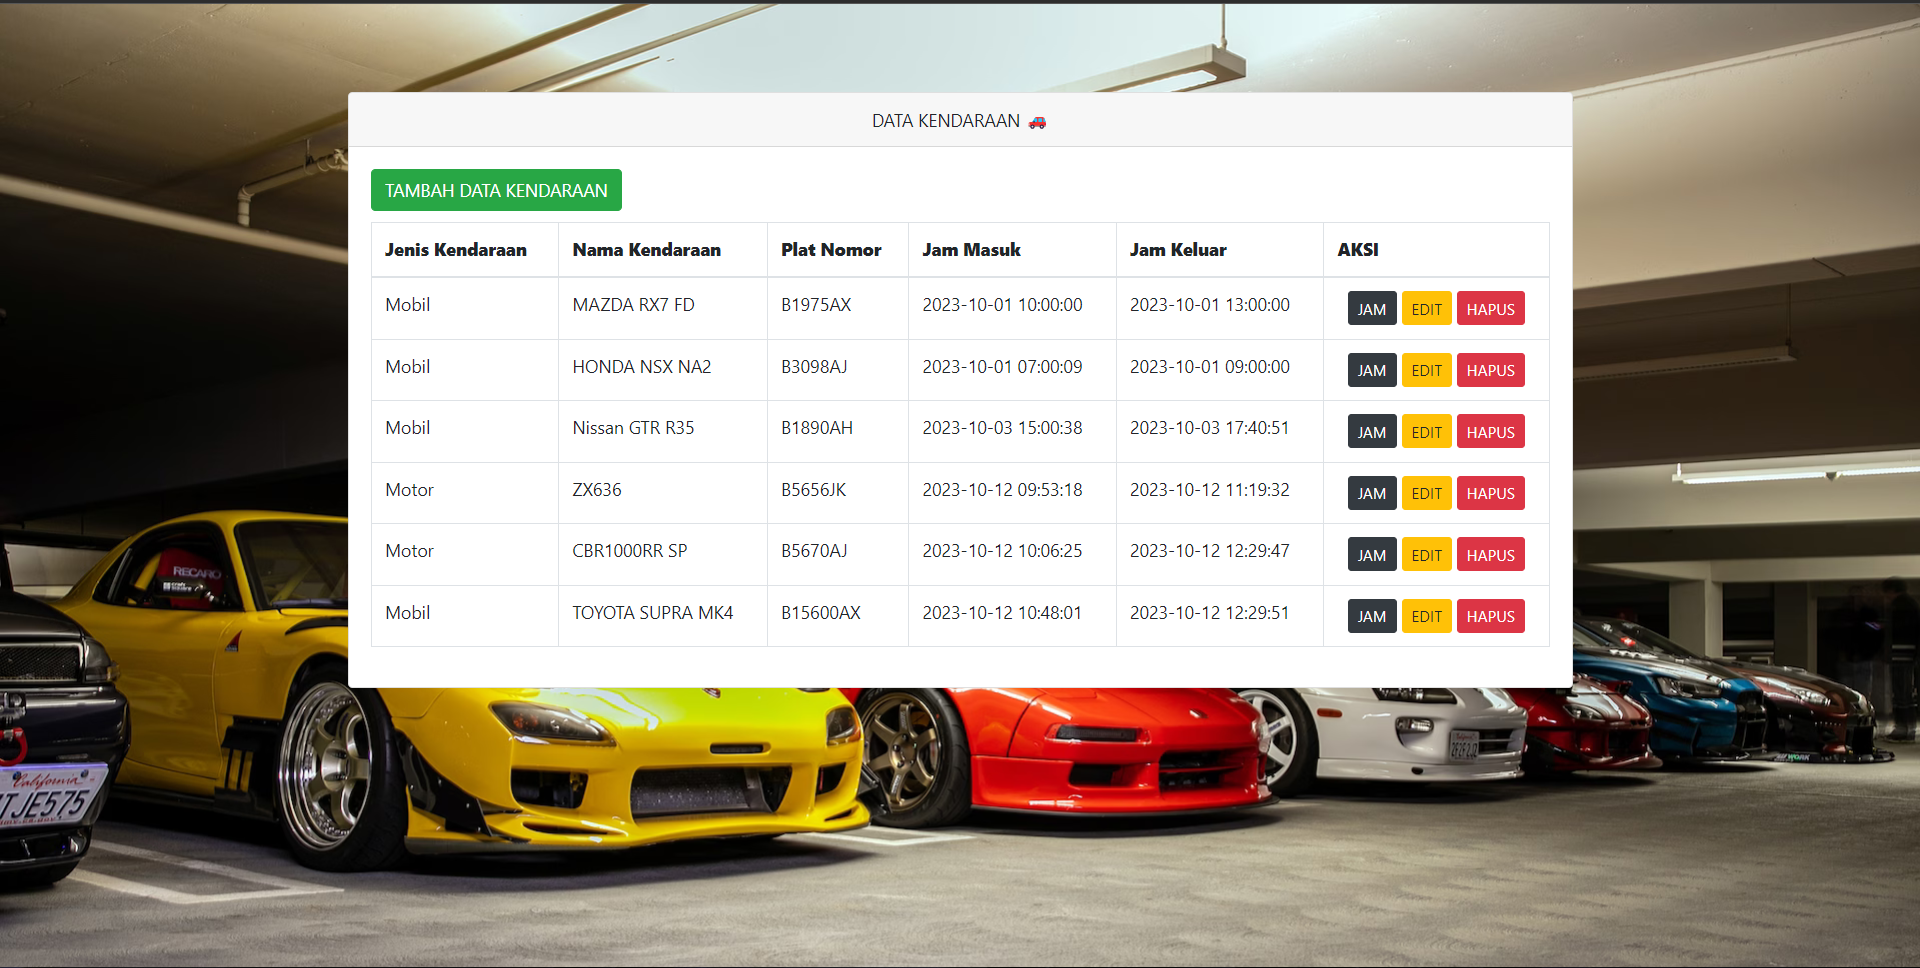Click the DATA KENDARAAN page title
Viewport: 1920px width, 968px height.
click(944, 120)
